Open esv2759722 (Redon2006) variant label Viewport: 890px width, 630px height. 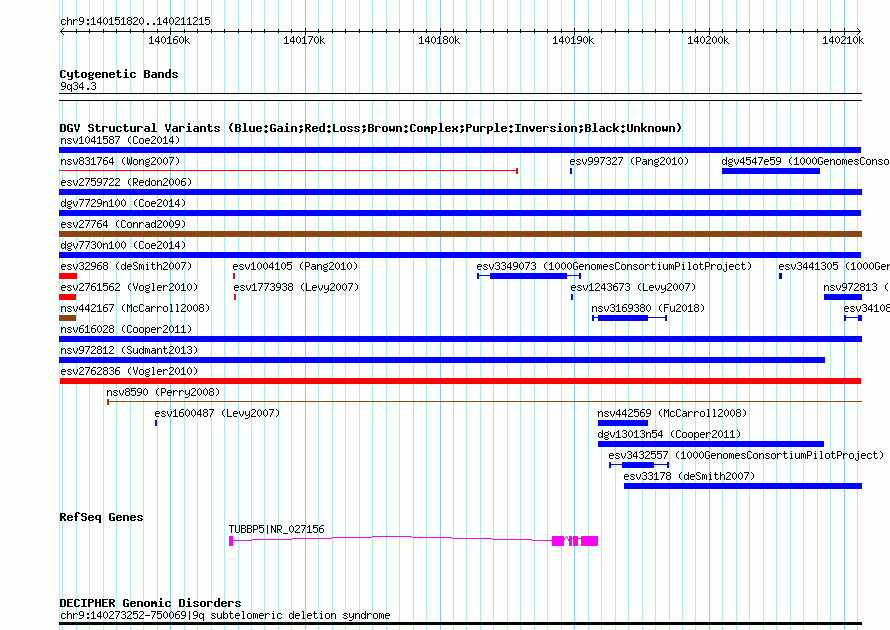(126, 182)
